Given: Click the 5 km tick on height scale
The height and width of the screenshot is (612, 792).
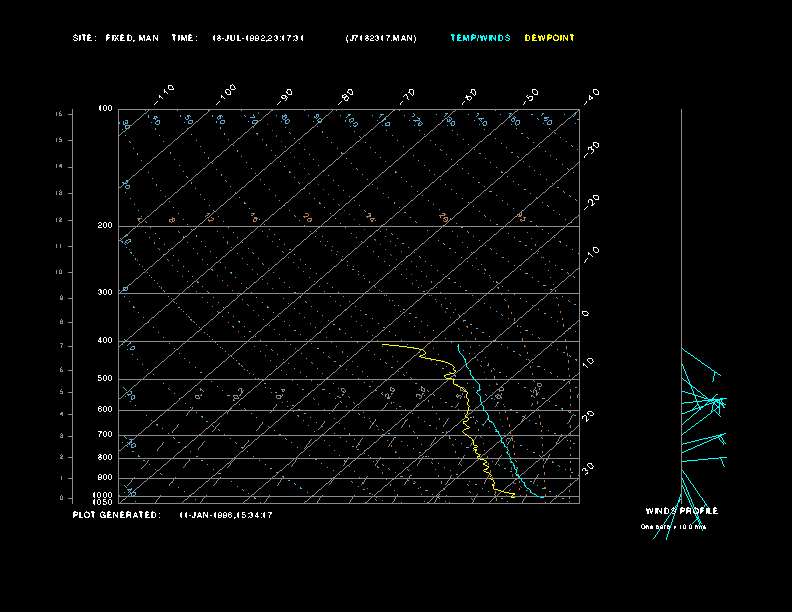Looking at the screenshot, I should pyautogui.click(x=62, y=392).
